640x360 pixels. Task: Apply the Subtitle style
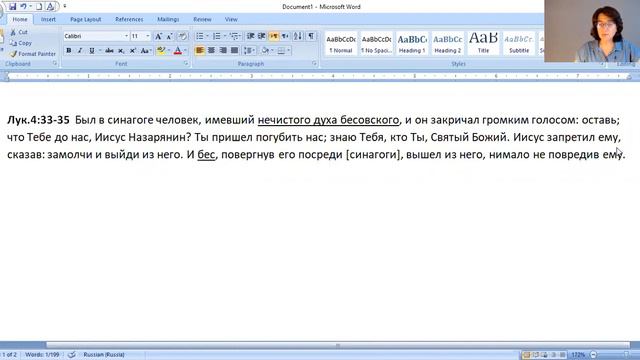tap(519, 44)
